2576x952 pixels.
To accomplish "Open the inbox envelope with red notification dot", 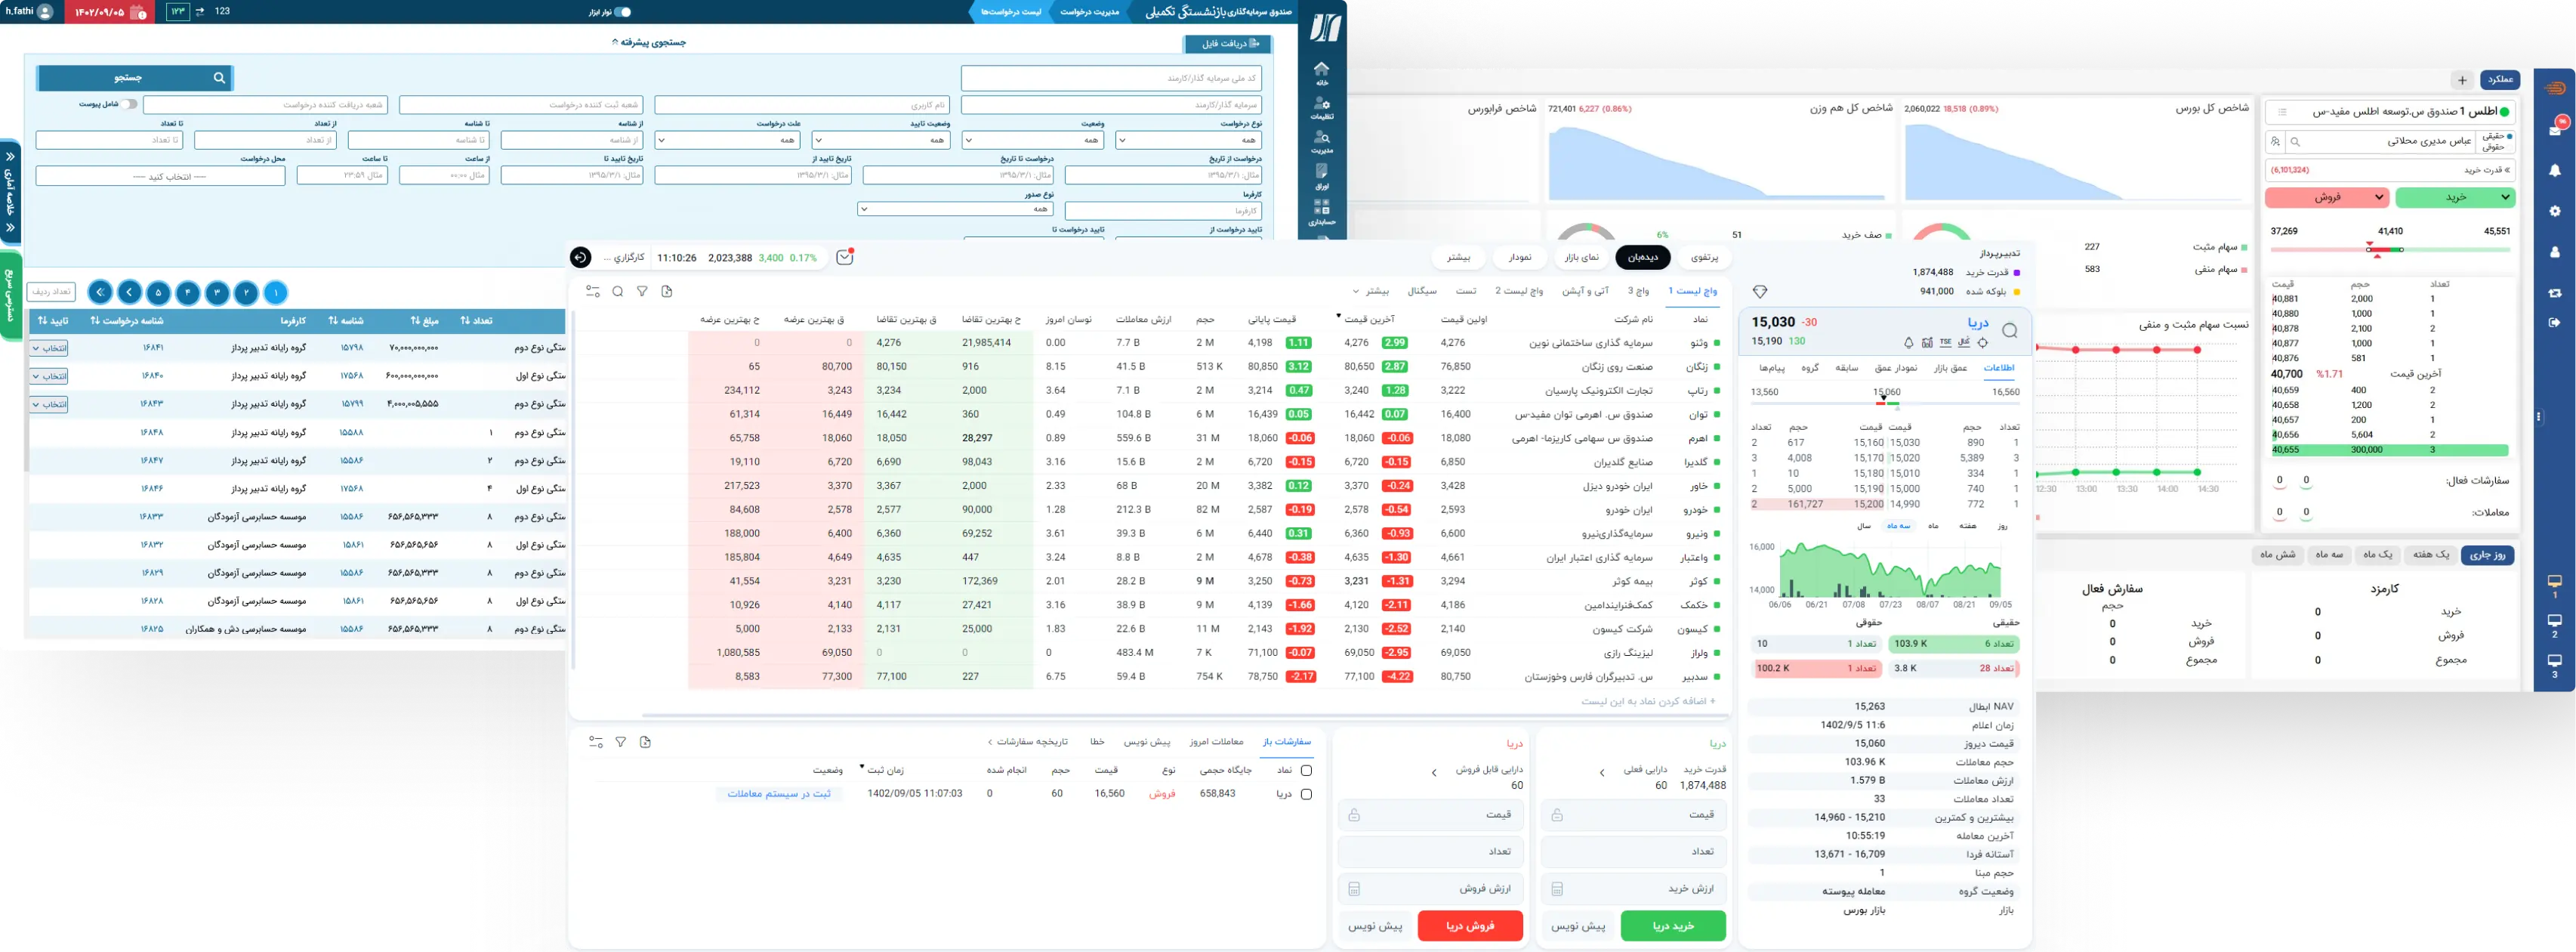I will click(x=845, y=257).
